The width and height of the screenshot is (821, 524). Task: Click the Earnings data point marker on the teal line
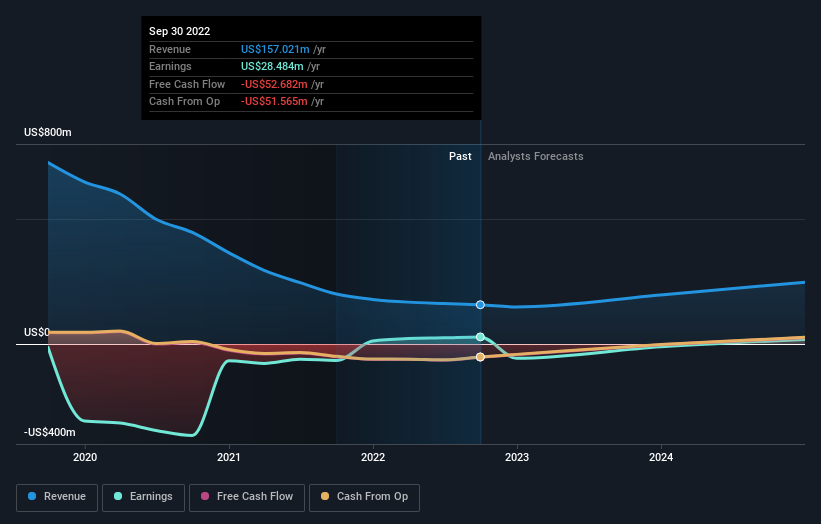480,337
